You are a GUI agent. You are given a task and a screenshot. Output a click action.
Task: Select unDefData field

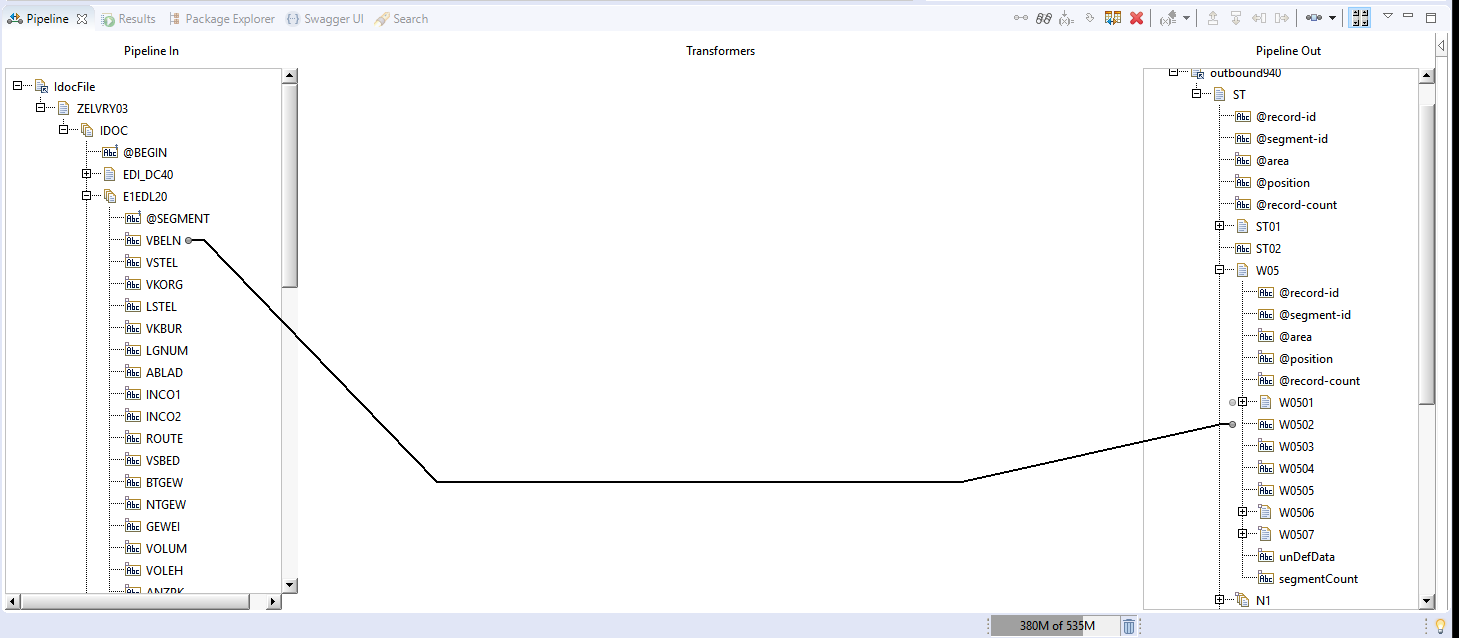click(x=1307, y=556)
